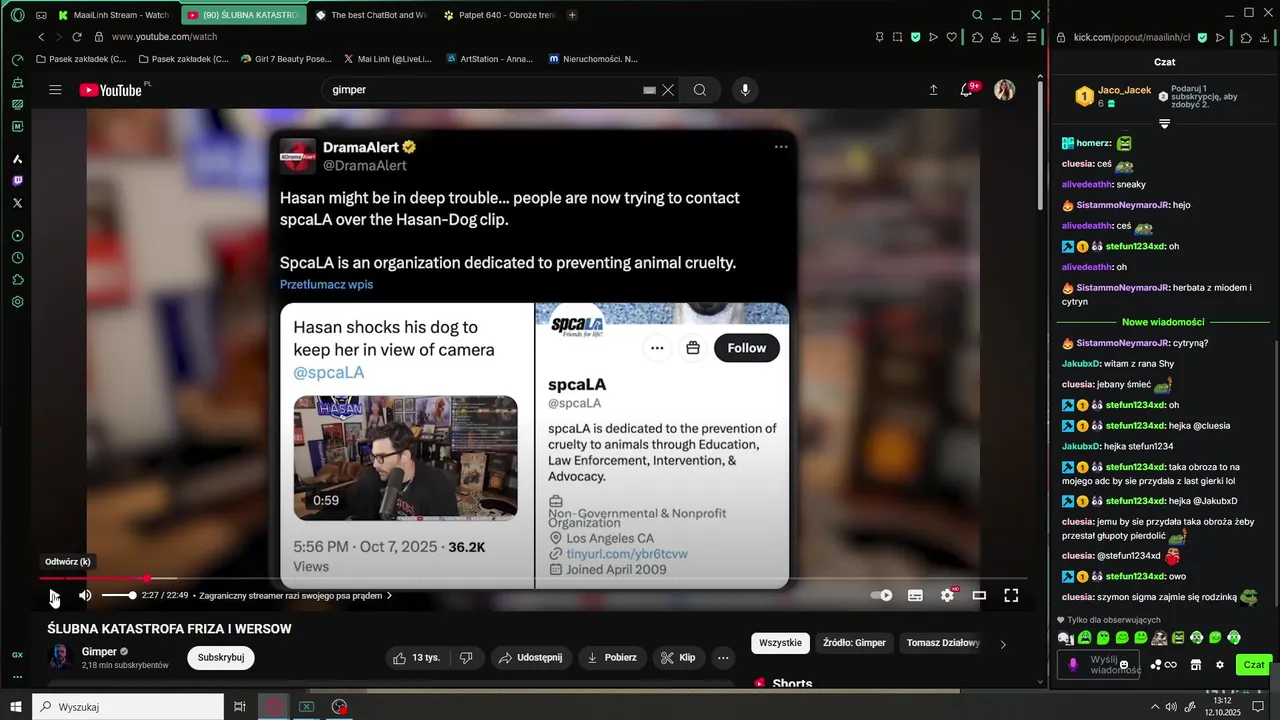1280x720 pixels.
Task: Go back in the browser history
Action: (41, 37)
